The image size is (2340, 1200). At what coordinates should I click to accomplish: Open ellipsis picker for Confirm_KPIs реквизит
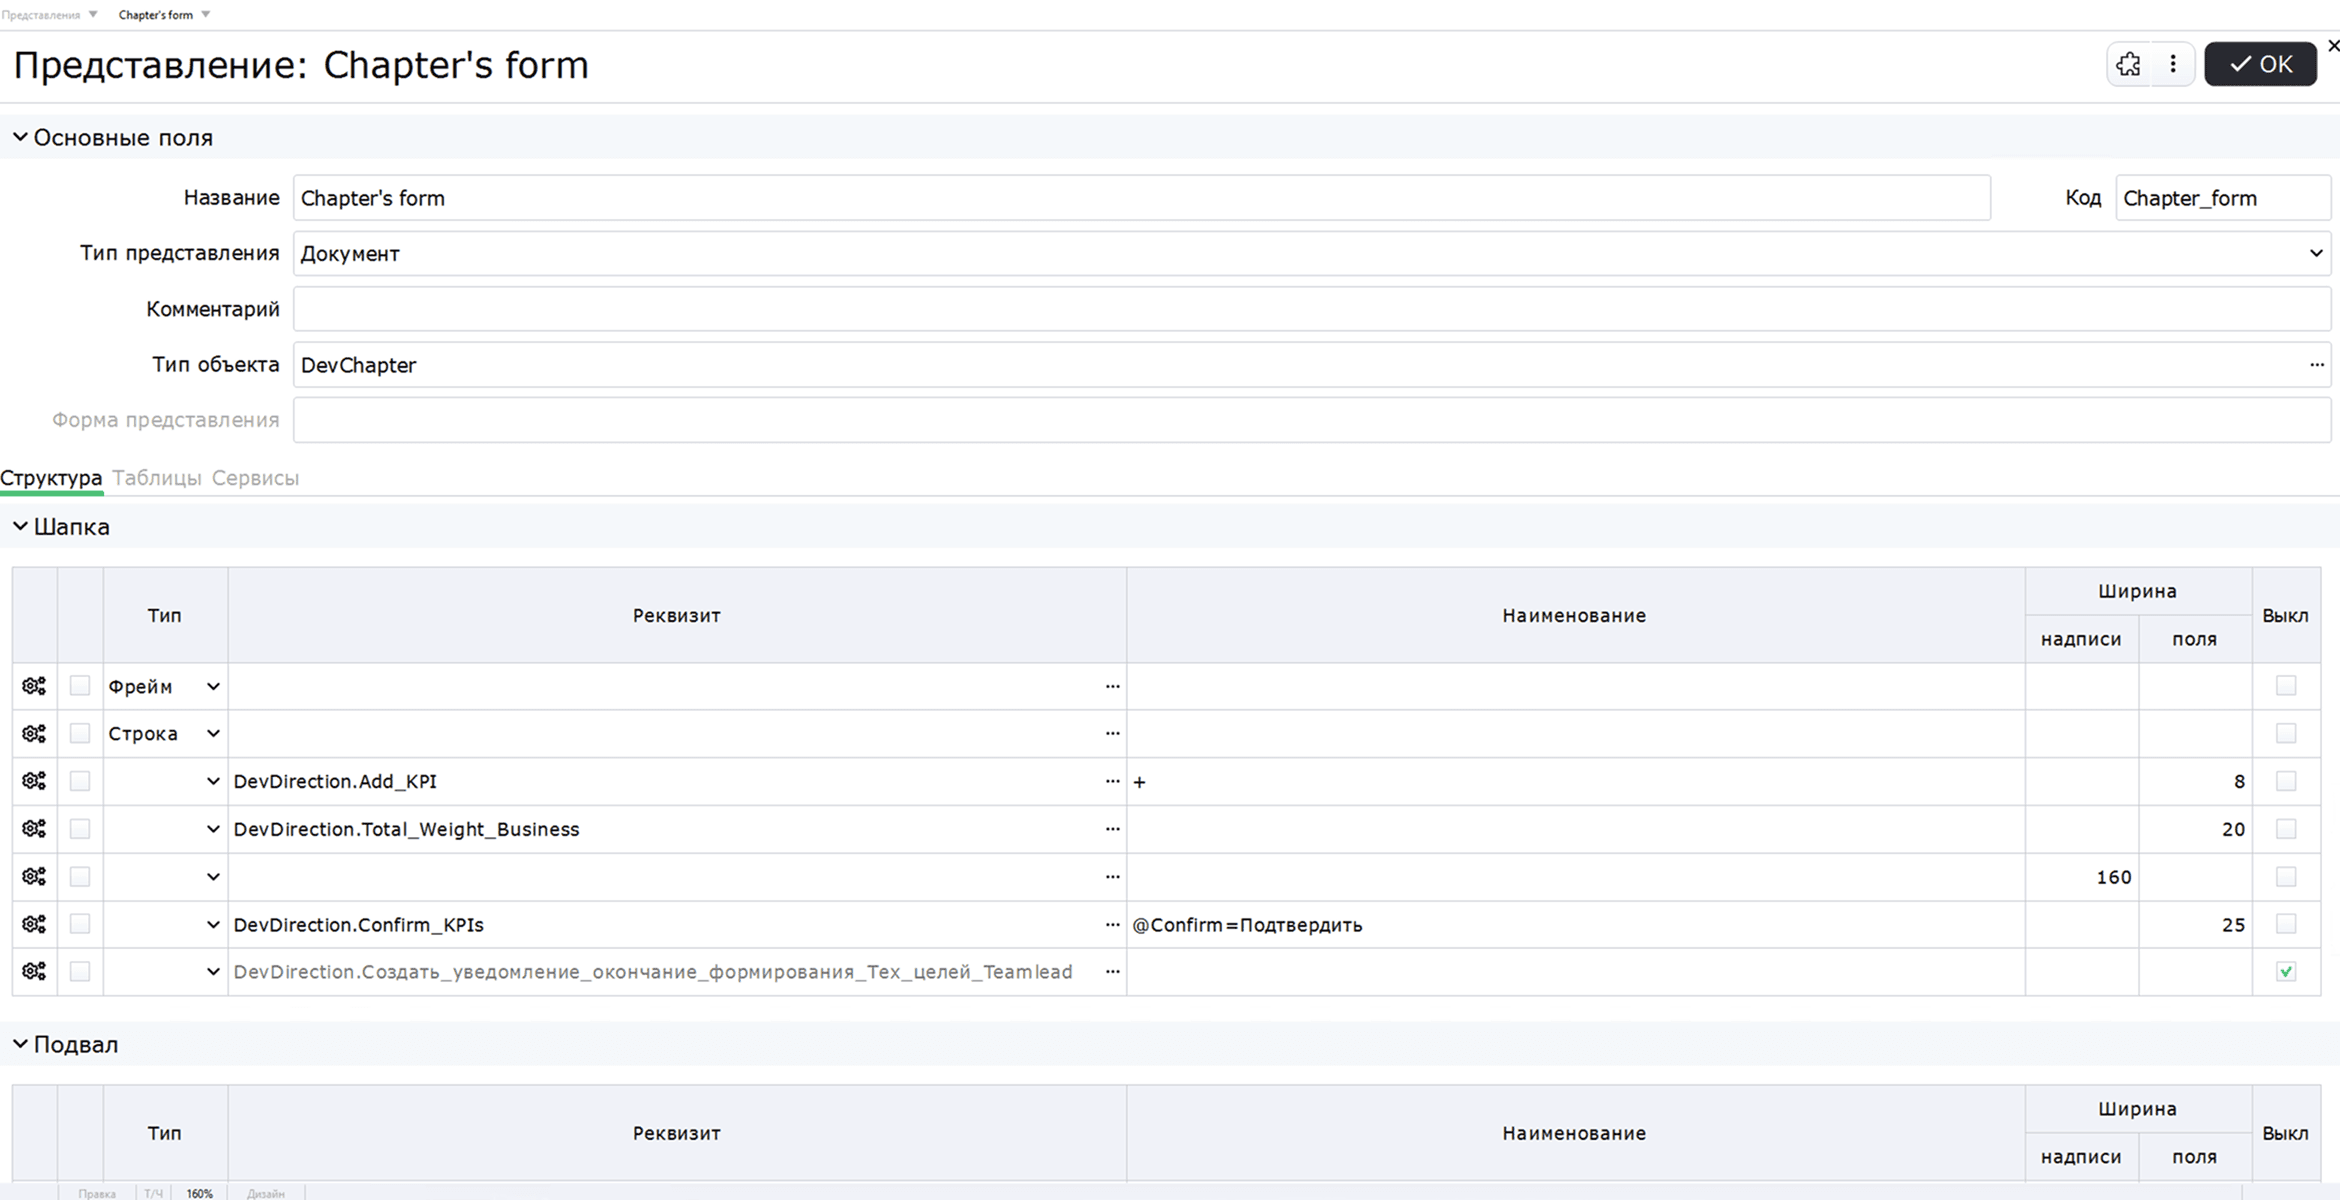tap(1112, 925)
